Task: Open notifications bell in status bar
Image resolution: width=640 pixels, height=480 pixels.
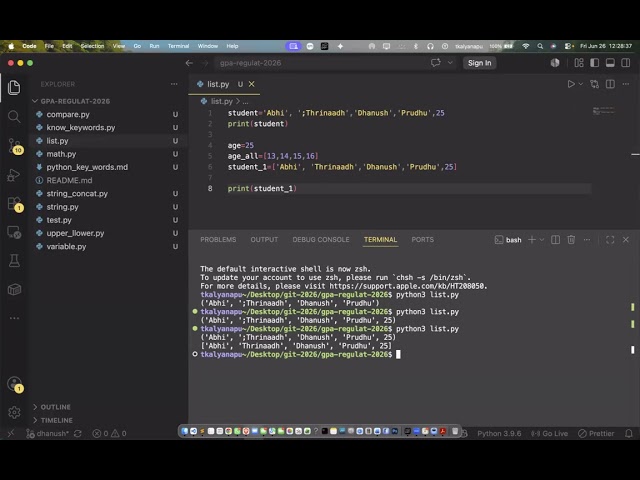Action: pyautogui.click(x=629, y=433)
